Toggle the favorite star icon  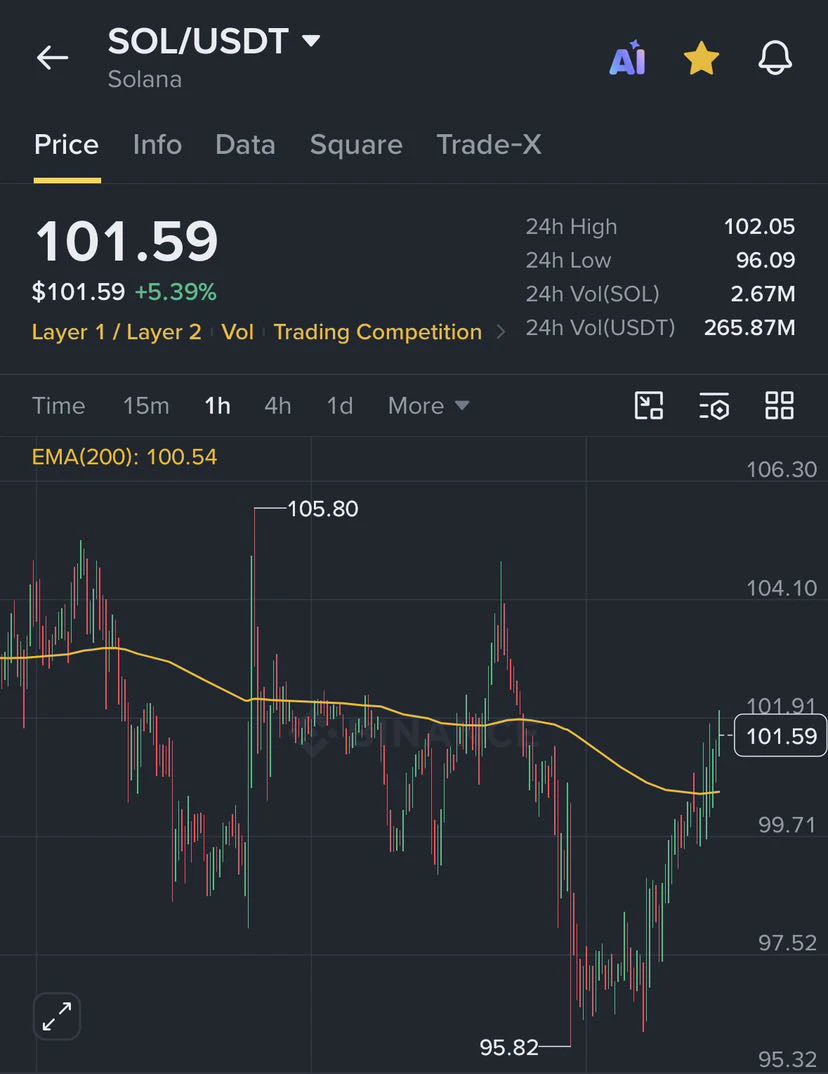pos(701,58)
